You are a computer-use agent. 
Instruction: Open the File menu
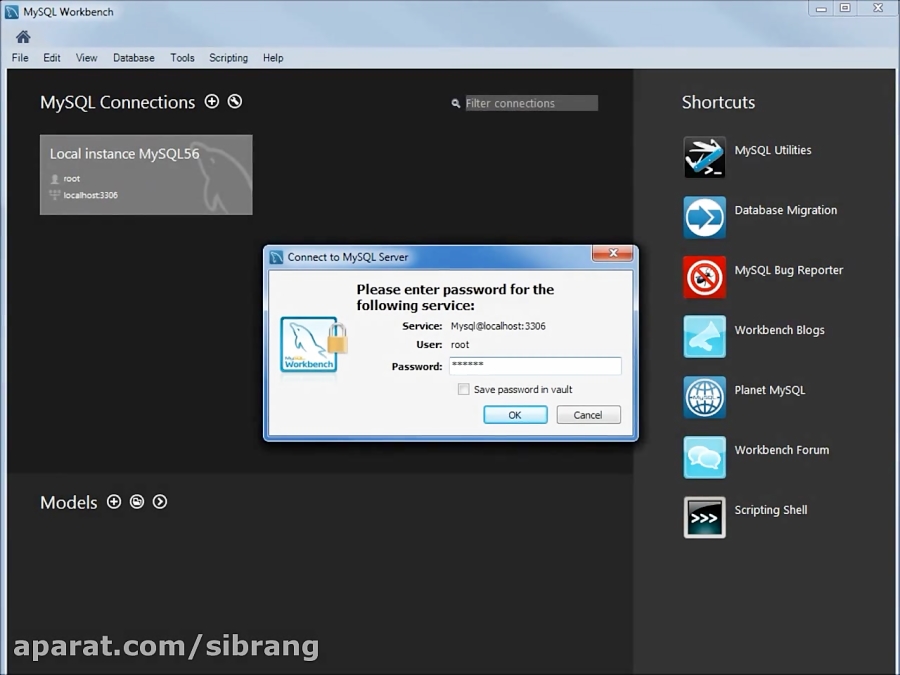pos(19,57)
